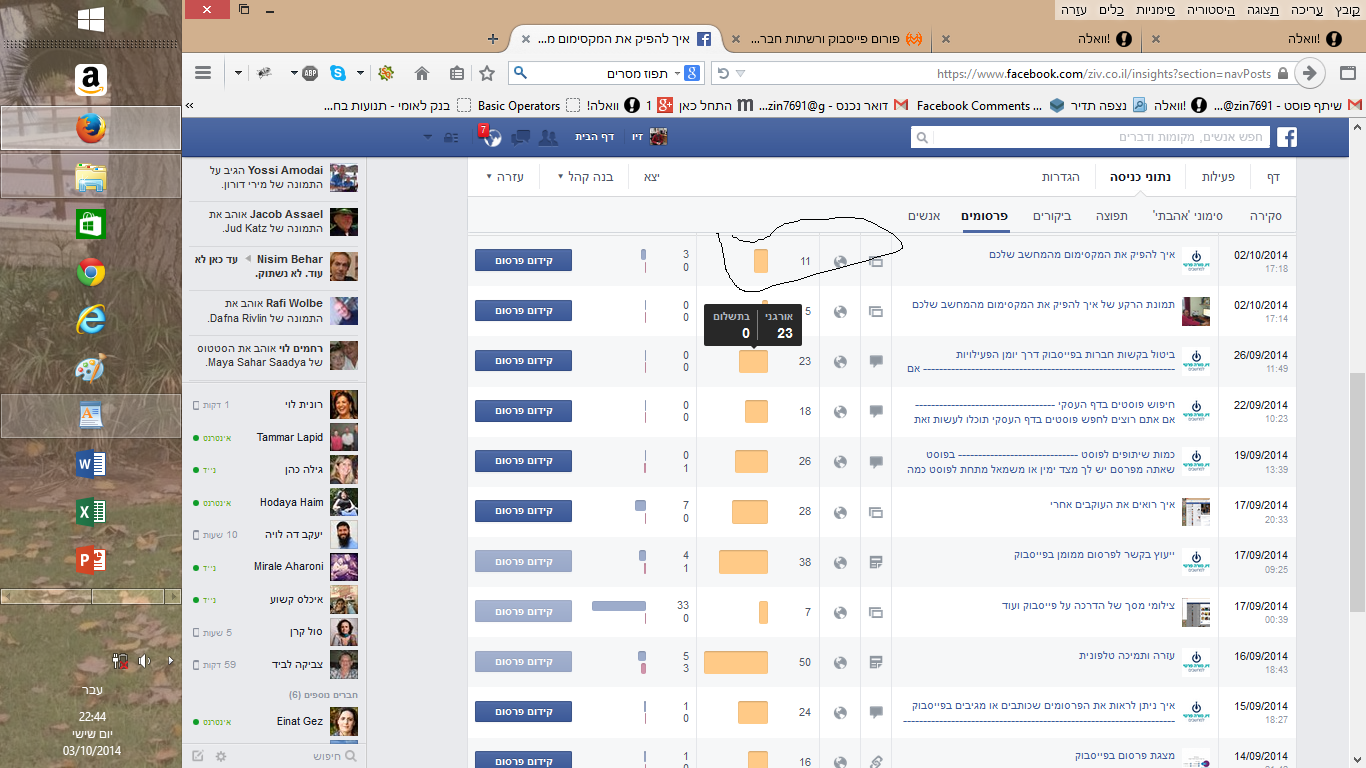Open Facebook account dropdown arrow
Image resolution: width=1366 pixels, height=768 pixels.
[x=428, y=138]
